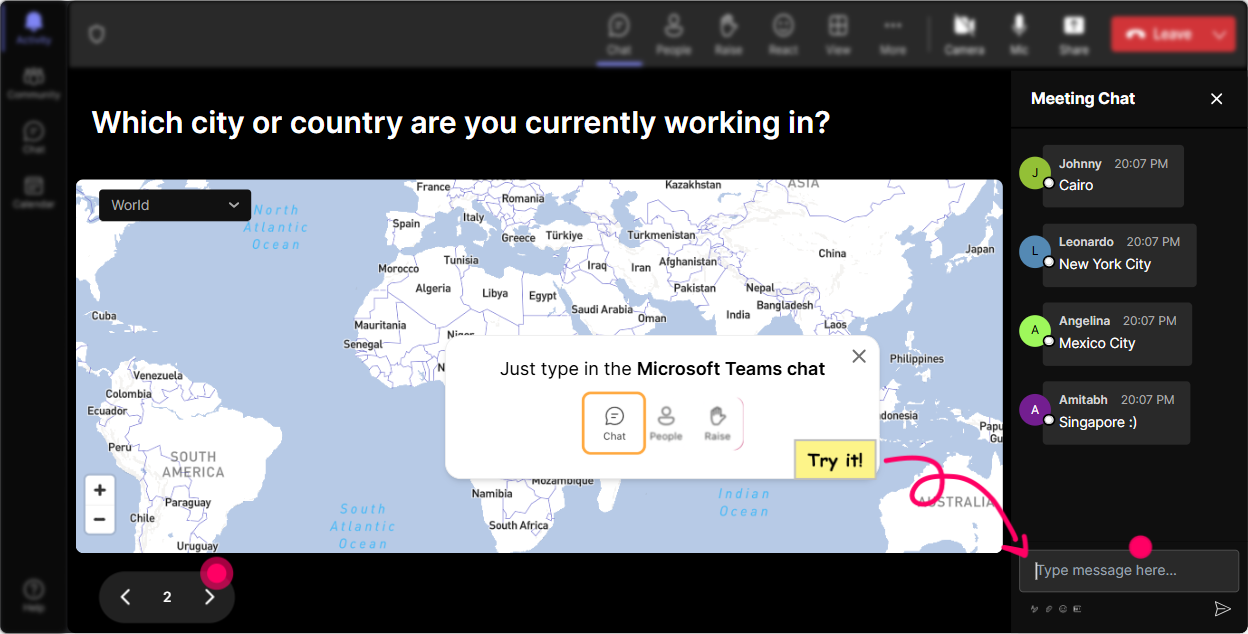Open the React emoji menu
Screen dimensions: 1248x634
[x=783, y=34]
